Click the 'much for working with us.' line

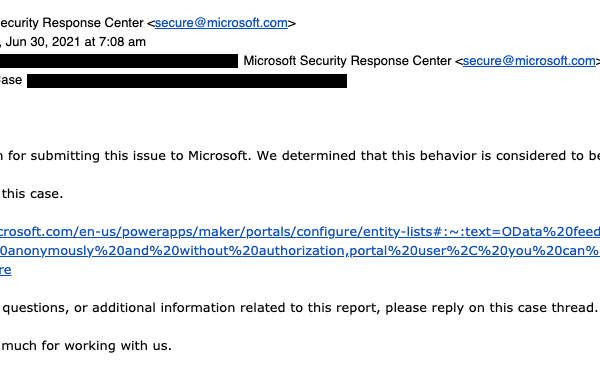point(86,346)
